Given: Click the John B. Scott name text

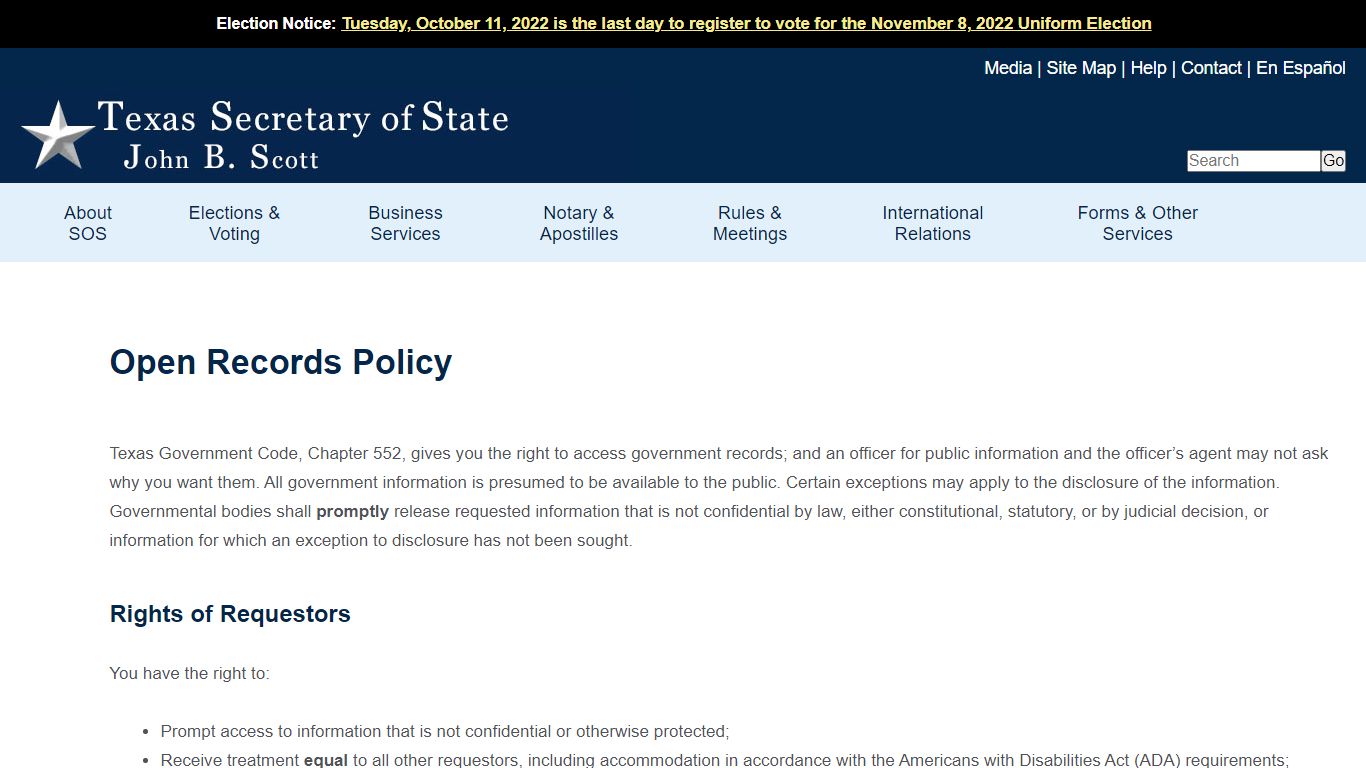Looking at the screenshot, I should (x=221, y=158).
